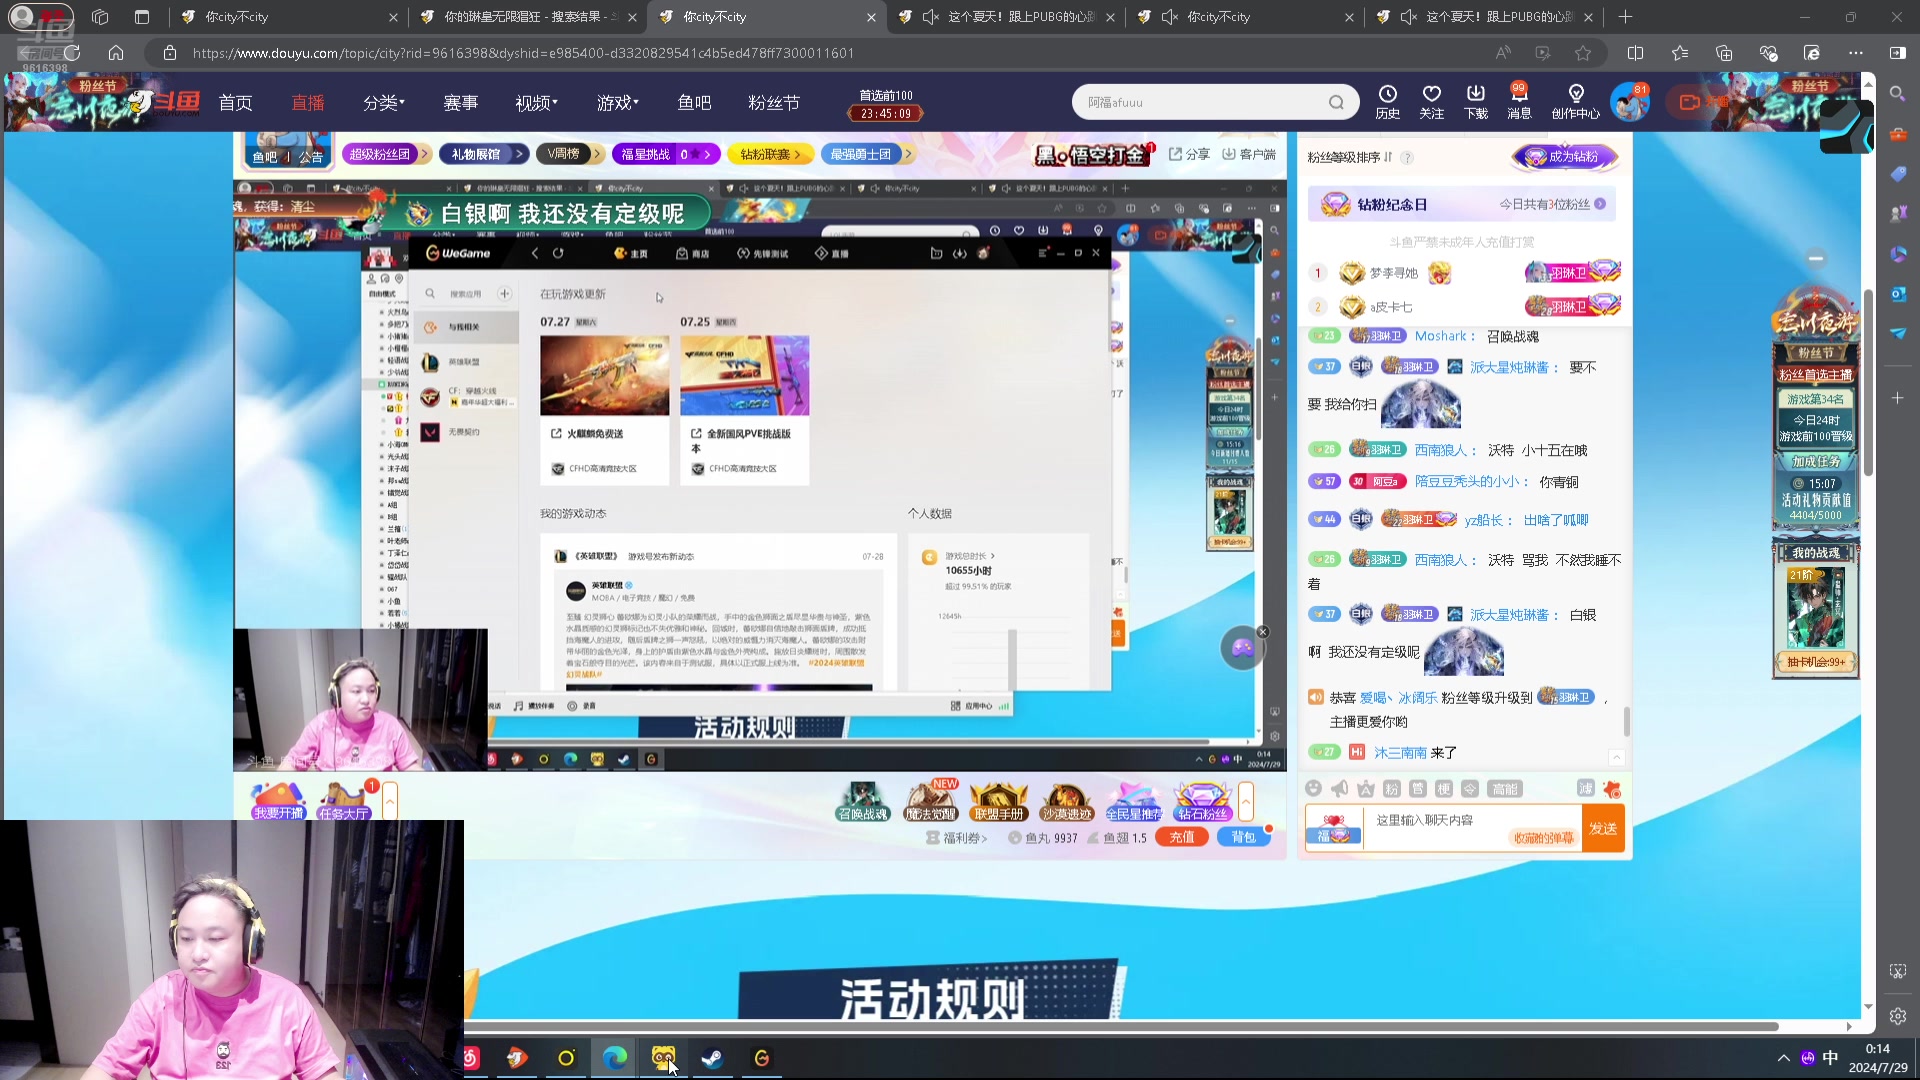Open the 背包 backpack button
This screenshot has height=1080, width=1920.
[x=1243, y=838]
